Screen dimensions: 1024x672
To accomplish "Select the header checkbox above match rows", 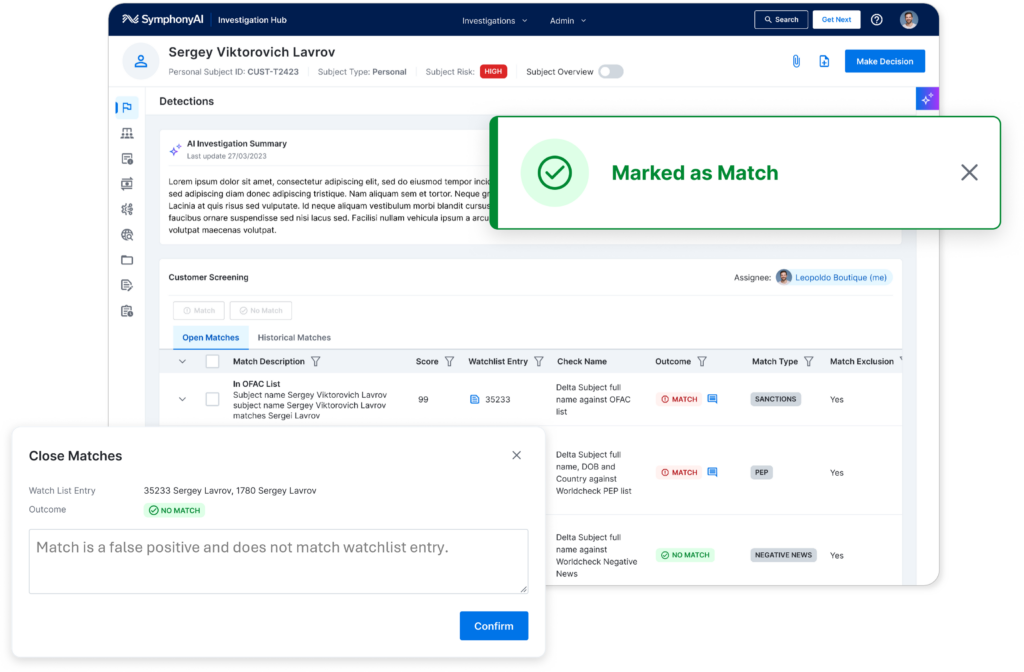I will [x=213, y=360].
